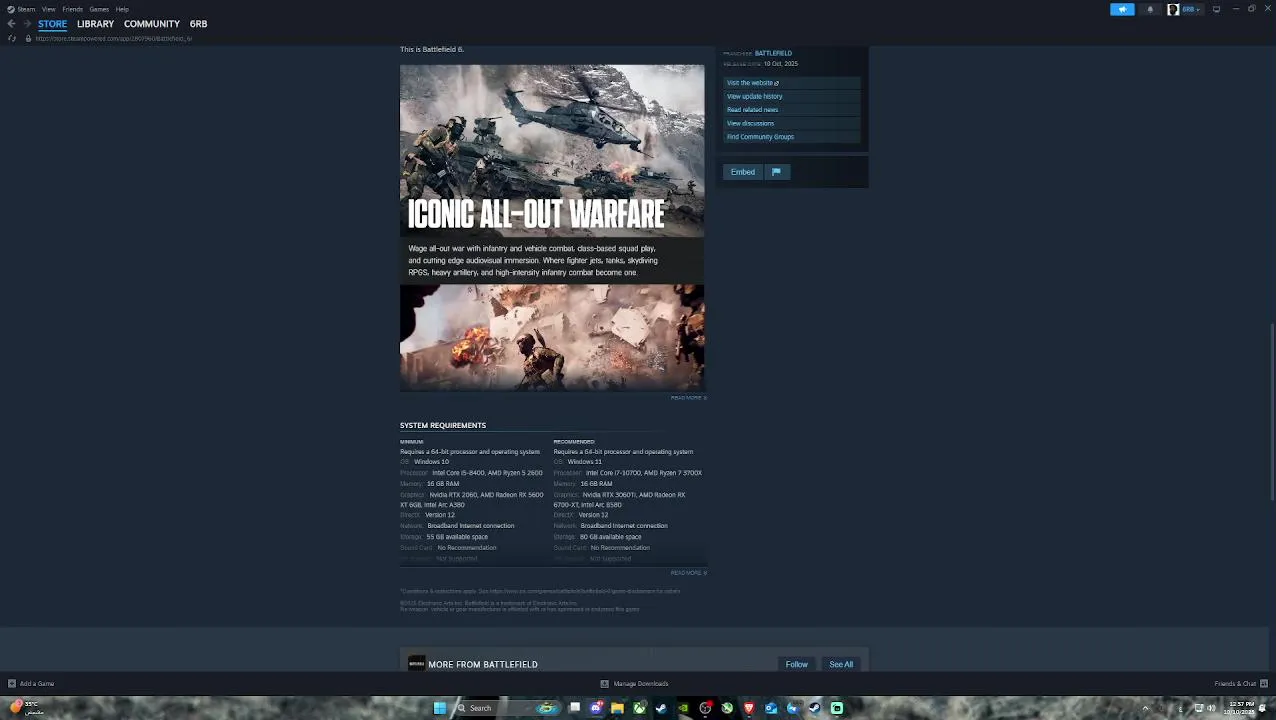Switch to Big Picture mode icon
1276x720 pixels.
pos(1216,9)
